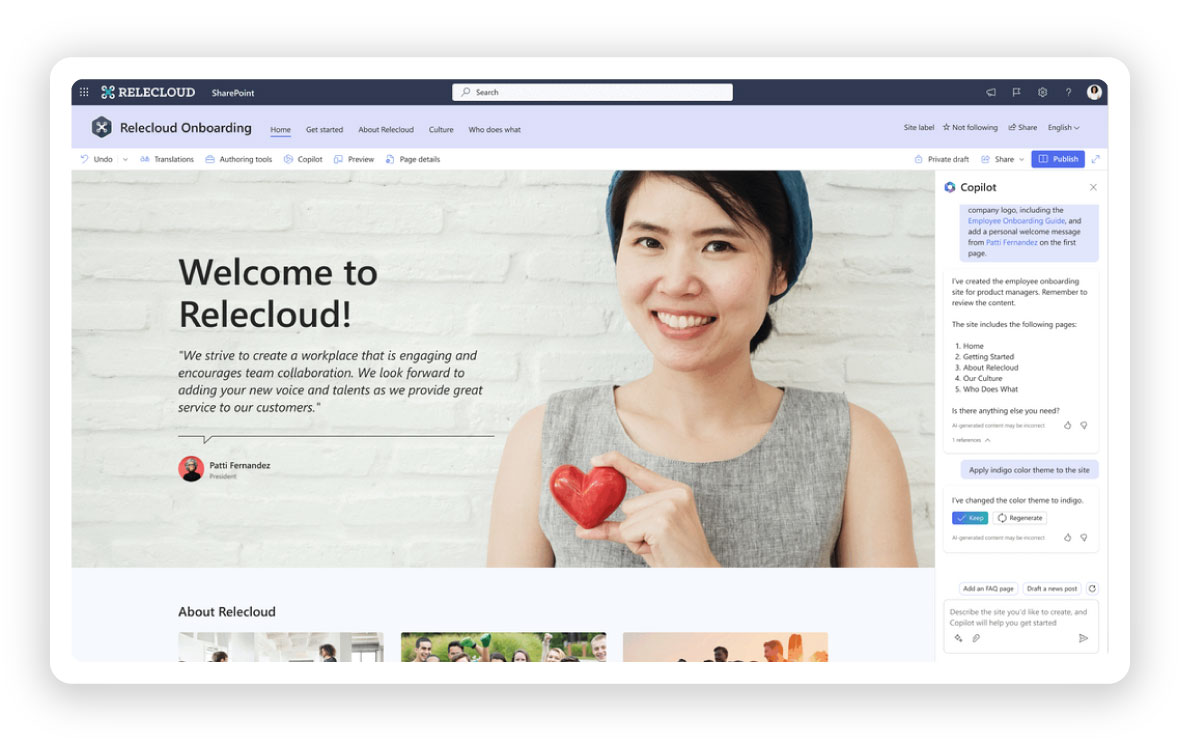Open the third About Relecloud orange thumbnail
This screenshot has height=740, width=1180.
(725, 647)
